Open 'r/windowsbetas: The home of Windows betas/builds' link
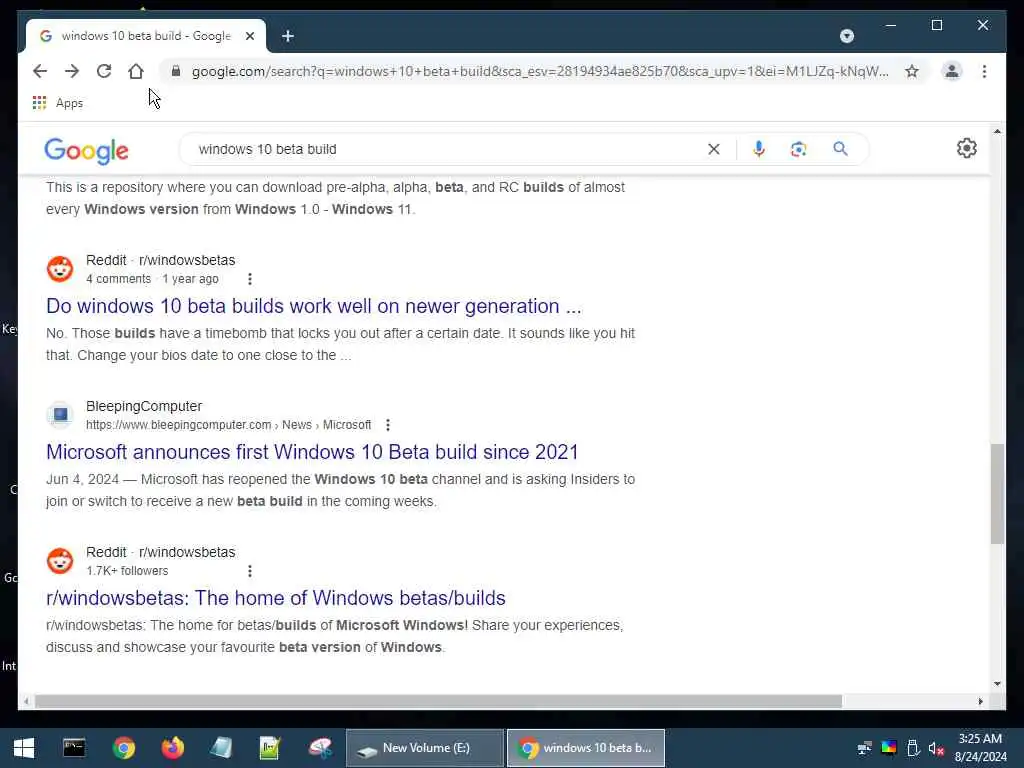This screenshot has width=1024, height=768. coord(276,598)
